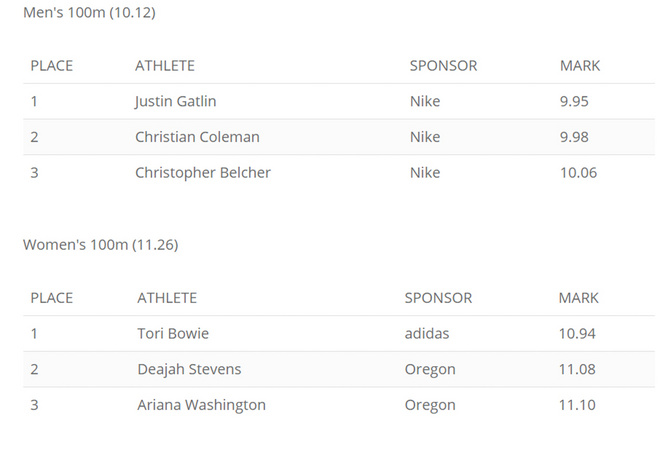Click the MARK column header in women's table

coord(579,298)
